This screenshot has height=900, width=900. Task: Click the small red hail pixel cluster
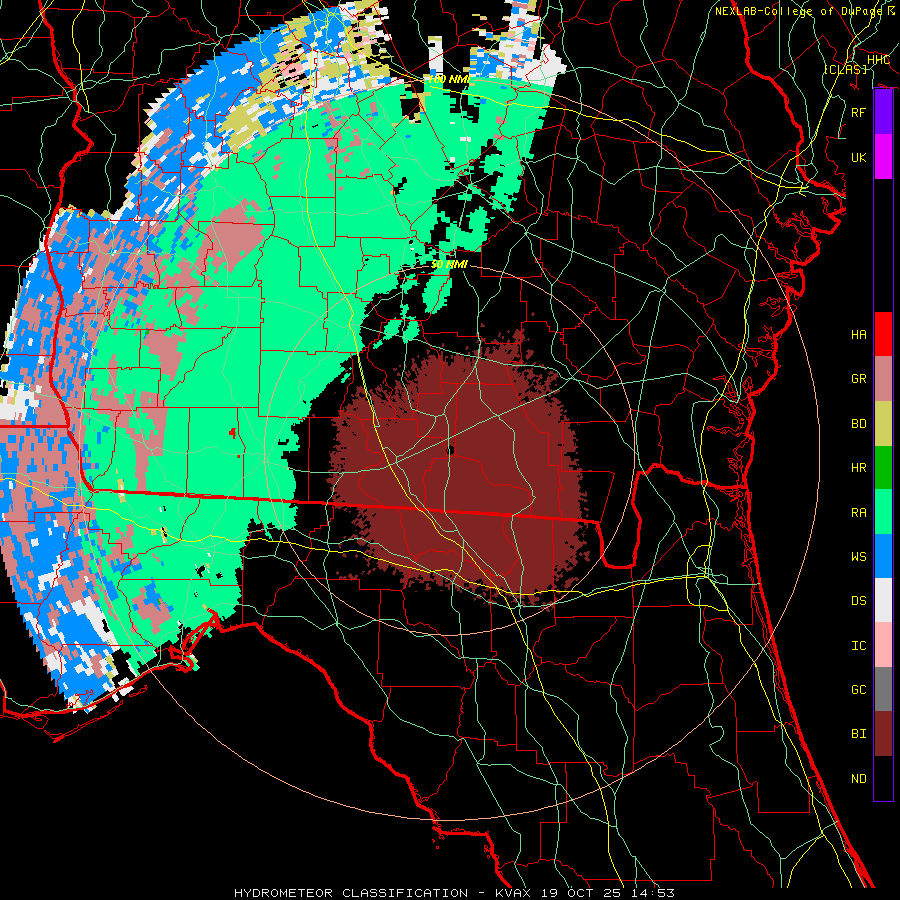point(233,432)
